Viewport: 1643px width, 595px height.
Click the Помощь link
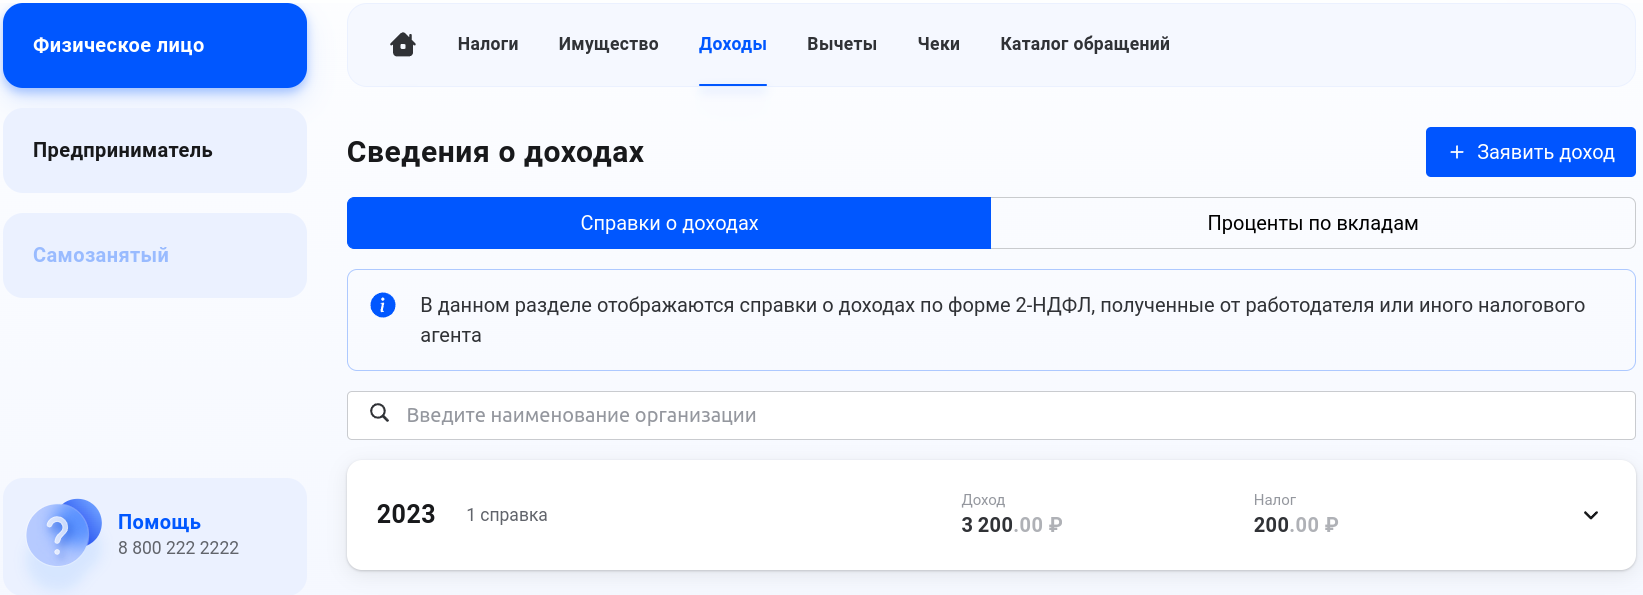159,522
